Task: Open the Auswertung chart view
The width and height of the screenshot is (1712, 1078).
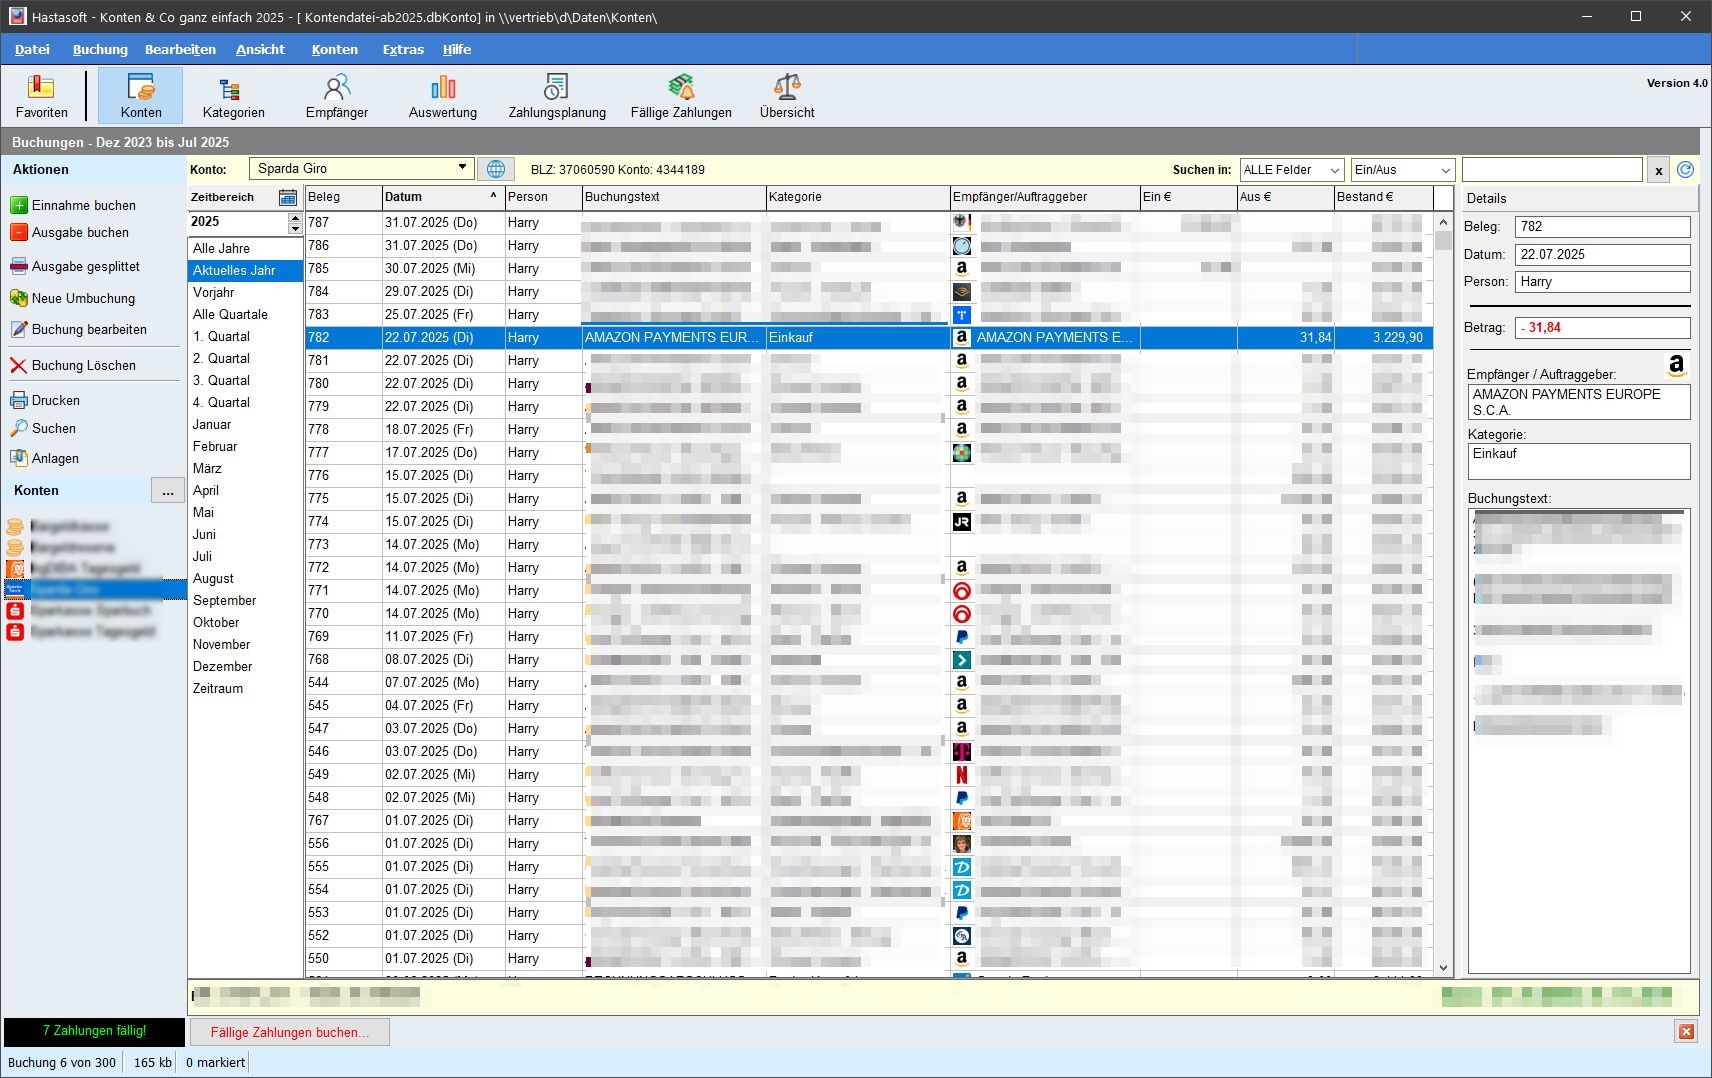Action: [442, 96]
